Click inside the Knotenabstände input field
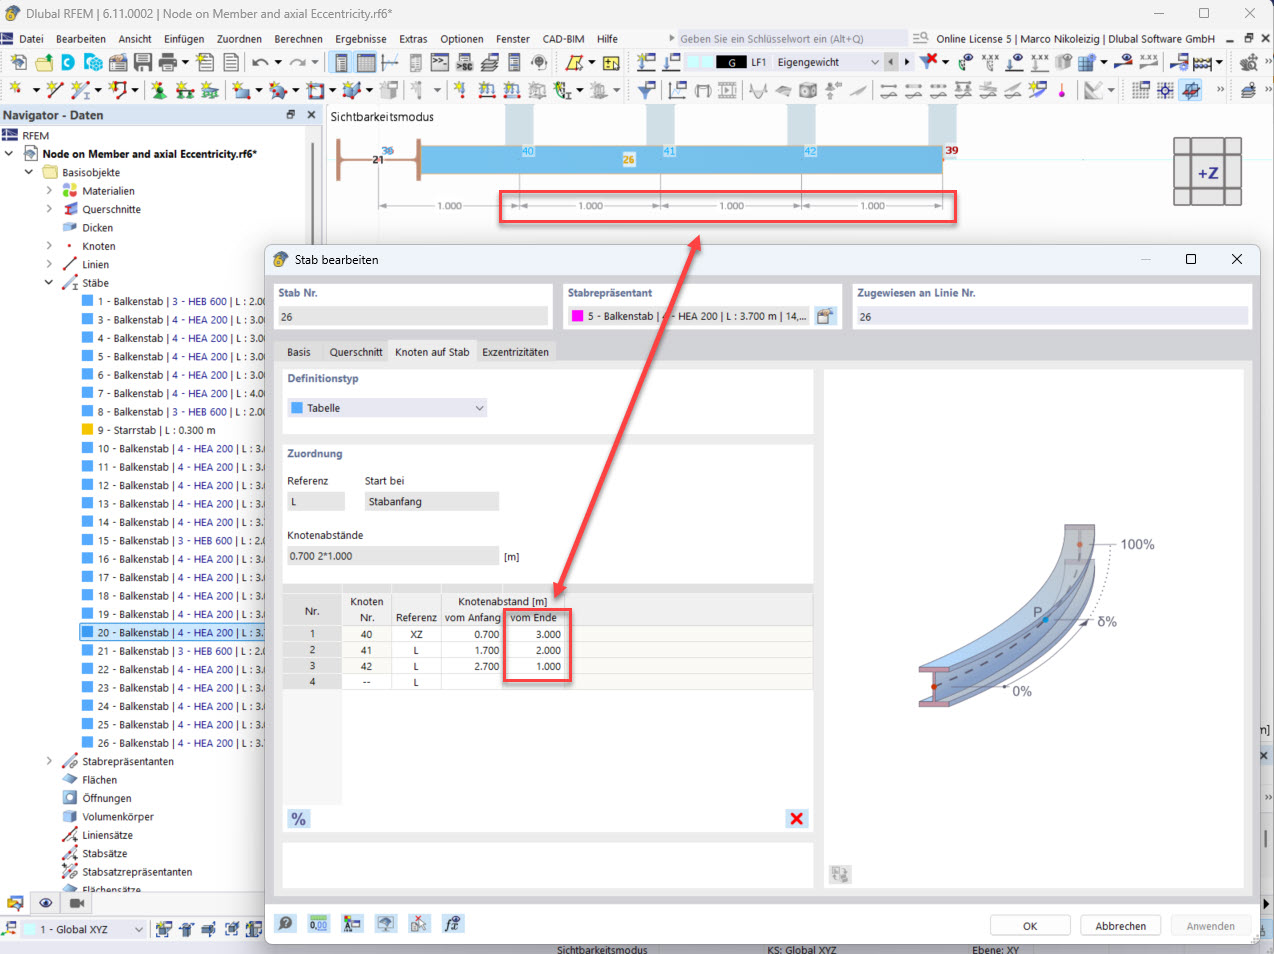This screenshot has height=954, width=1274. point(392,555)
